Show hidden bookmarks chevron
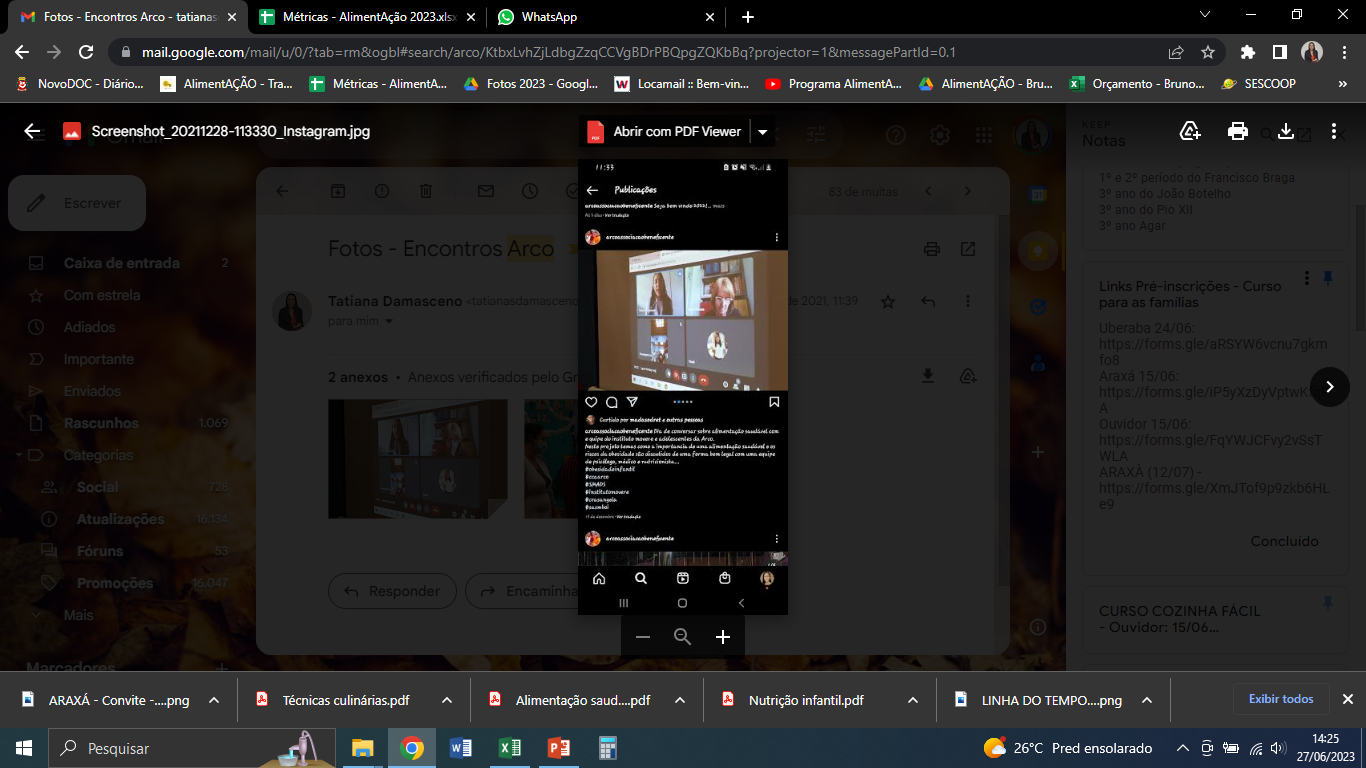The height and width of the screenshot is (768, 1366). tap(1343, 84)
